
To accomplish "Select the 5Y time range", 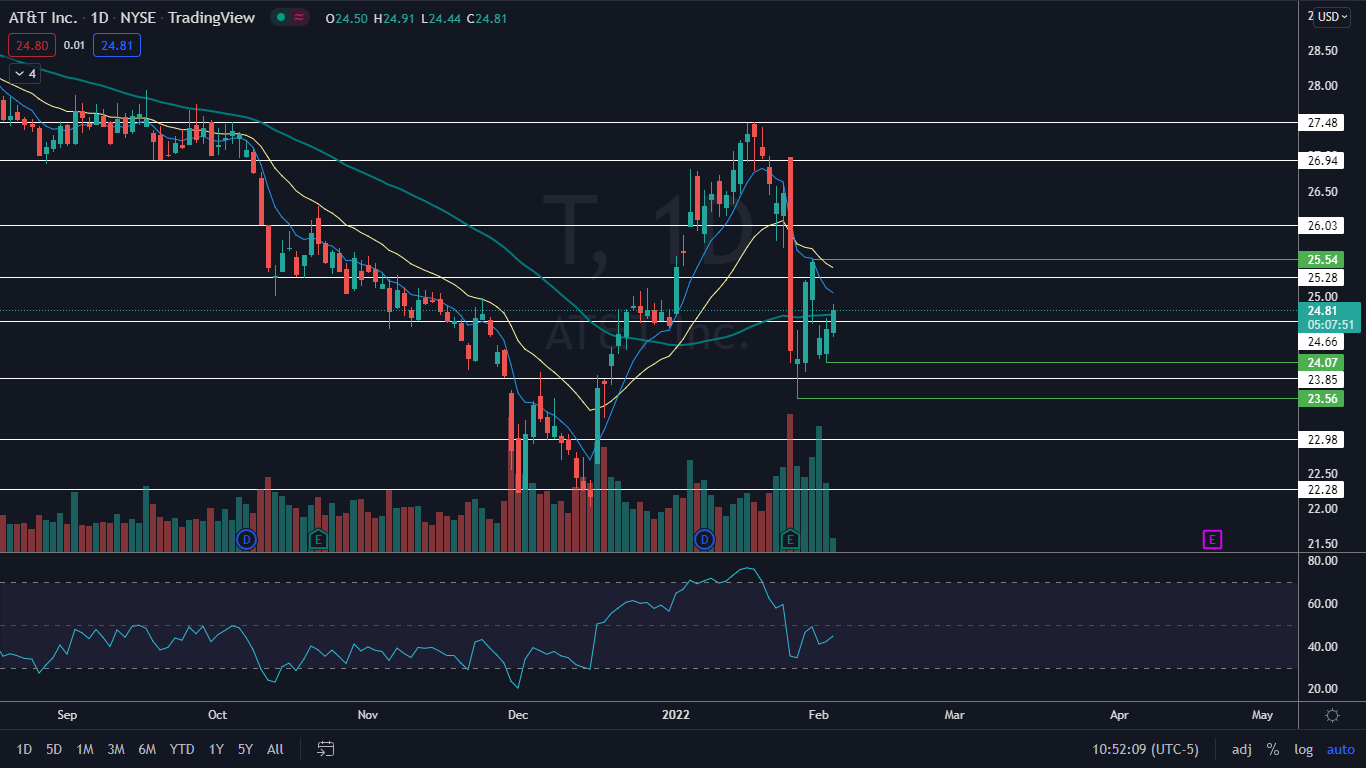I will pyautogui.click(x=246, y=749).
